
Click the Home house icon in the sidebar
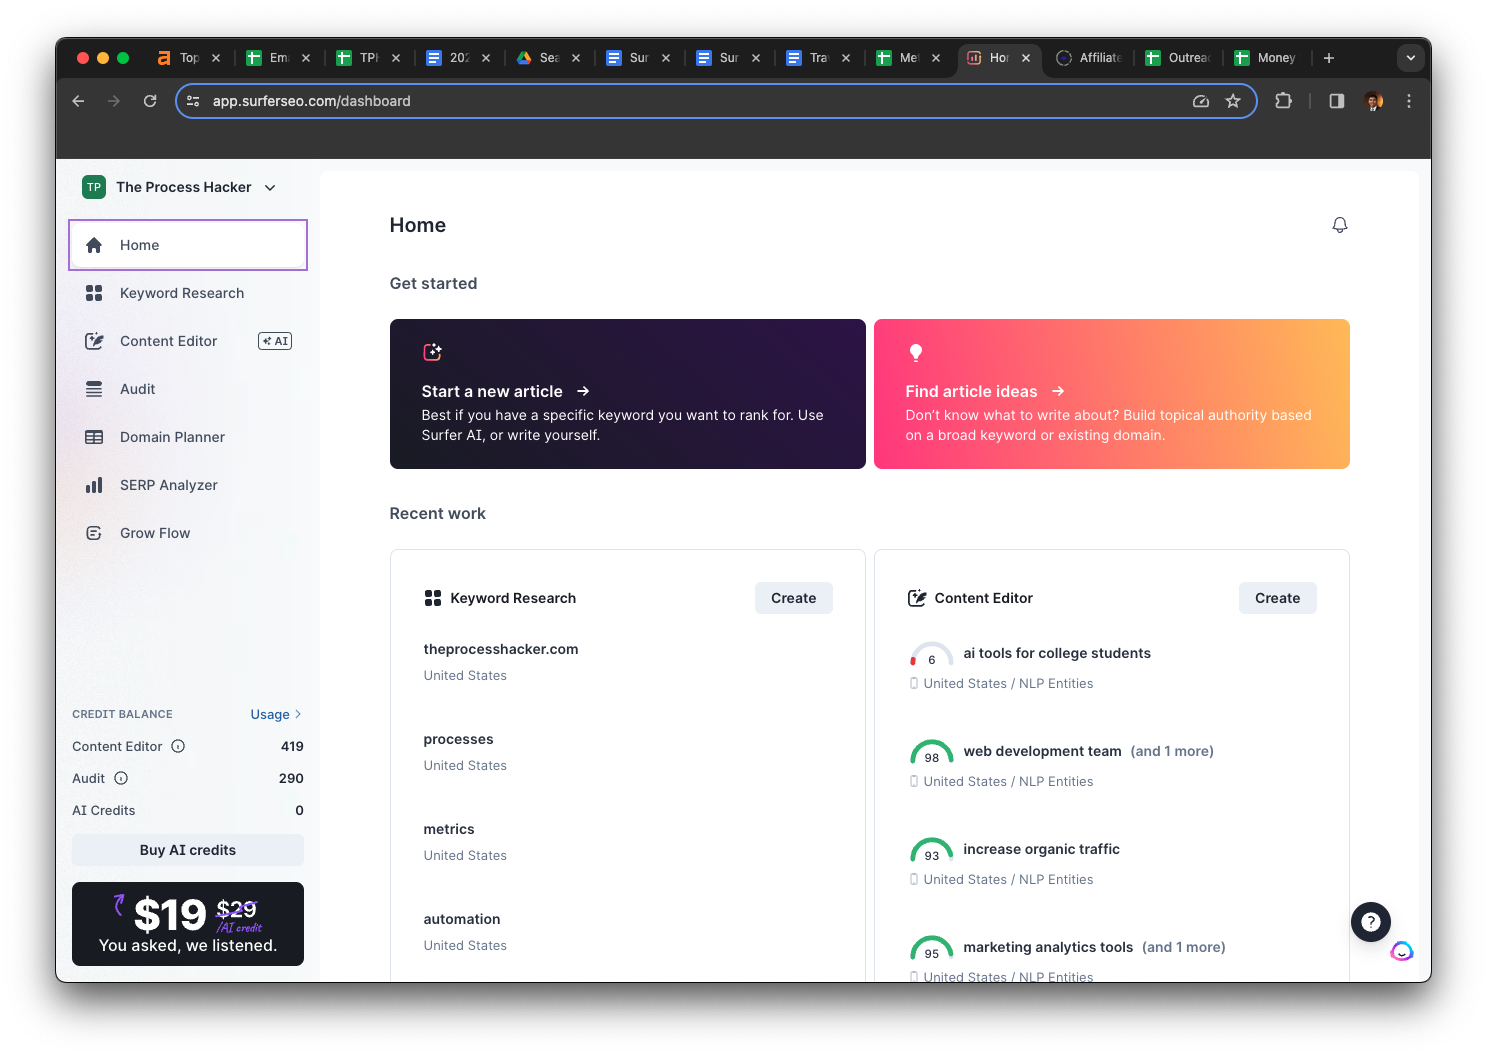tap(94, 245)
